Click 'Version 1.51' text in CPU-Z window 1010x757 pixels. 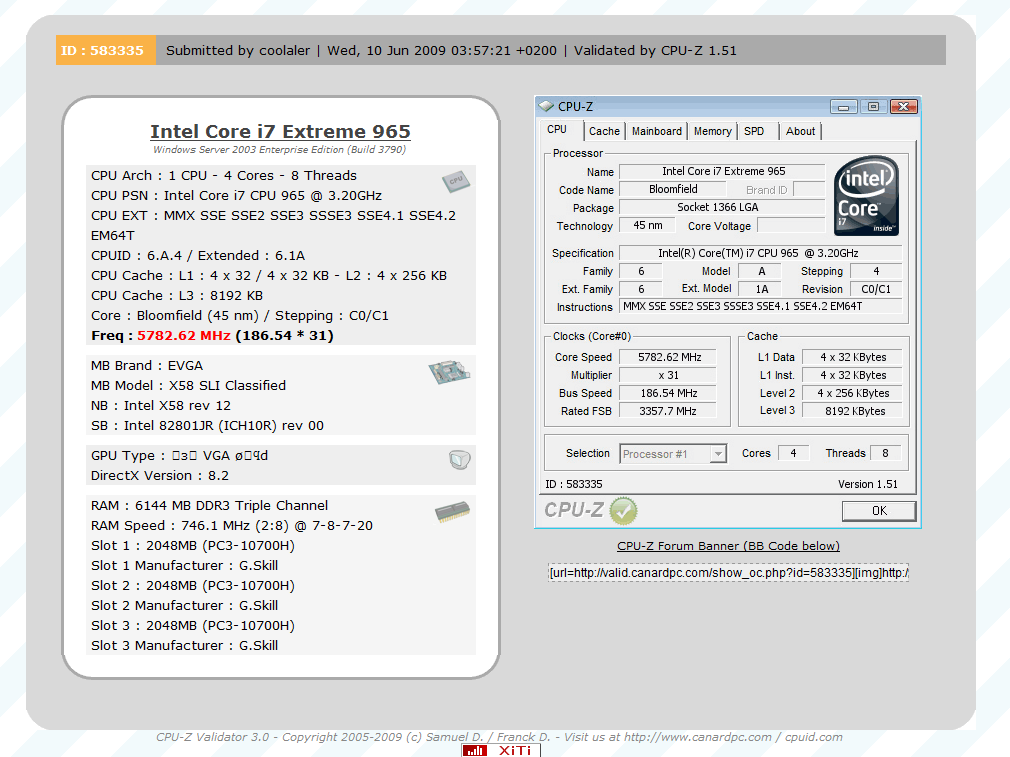(x=867, y=484)
